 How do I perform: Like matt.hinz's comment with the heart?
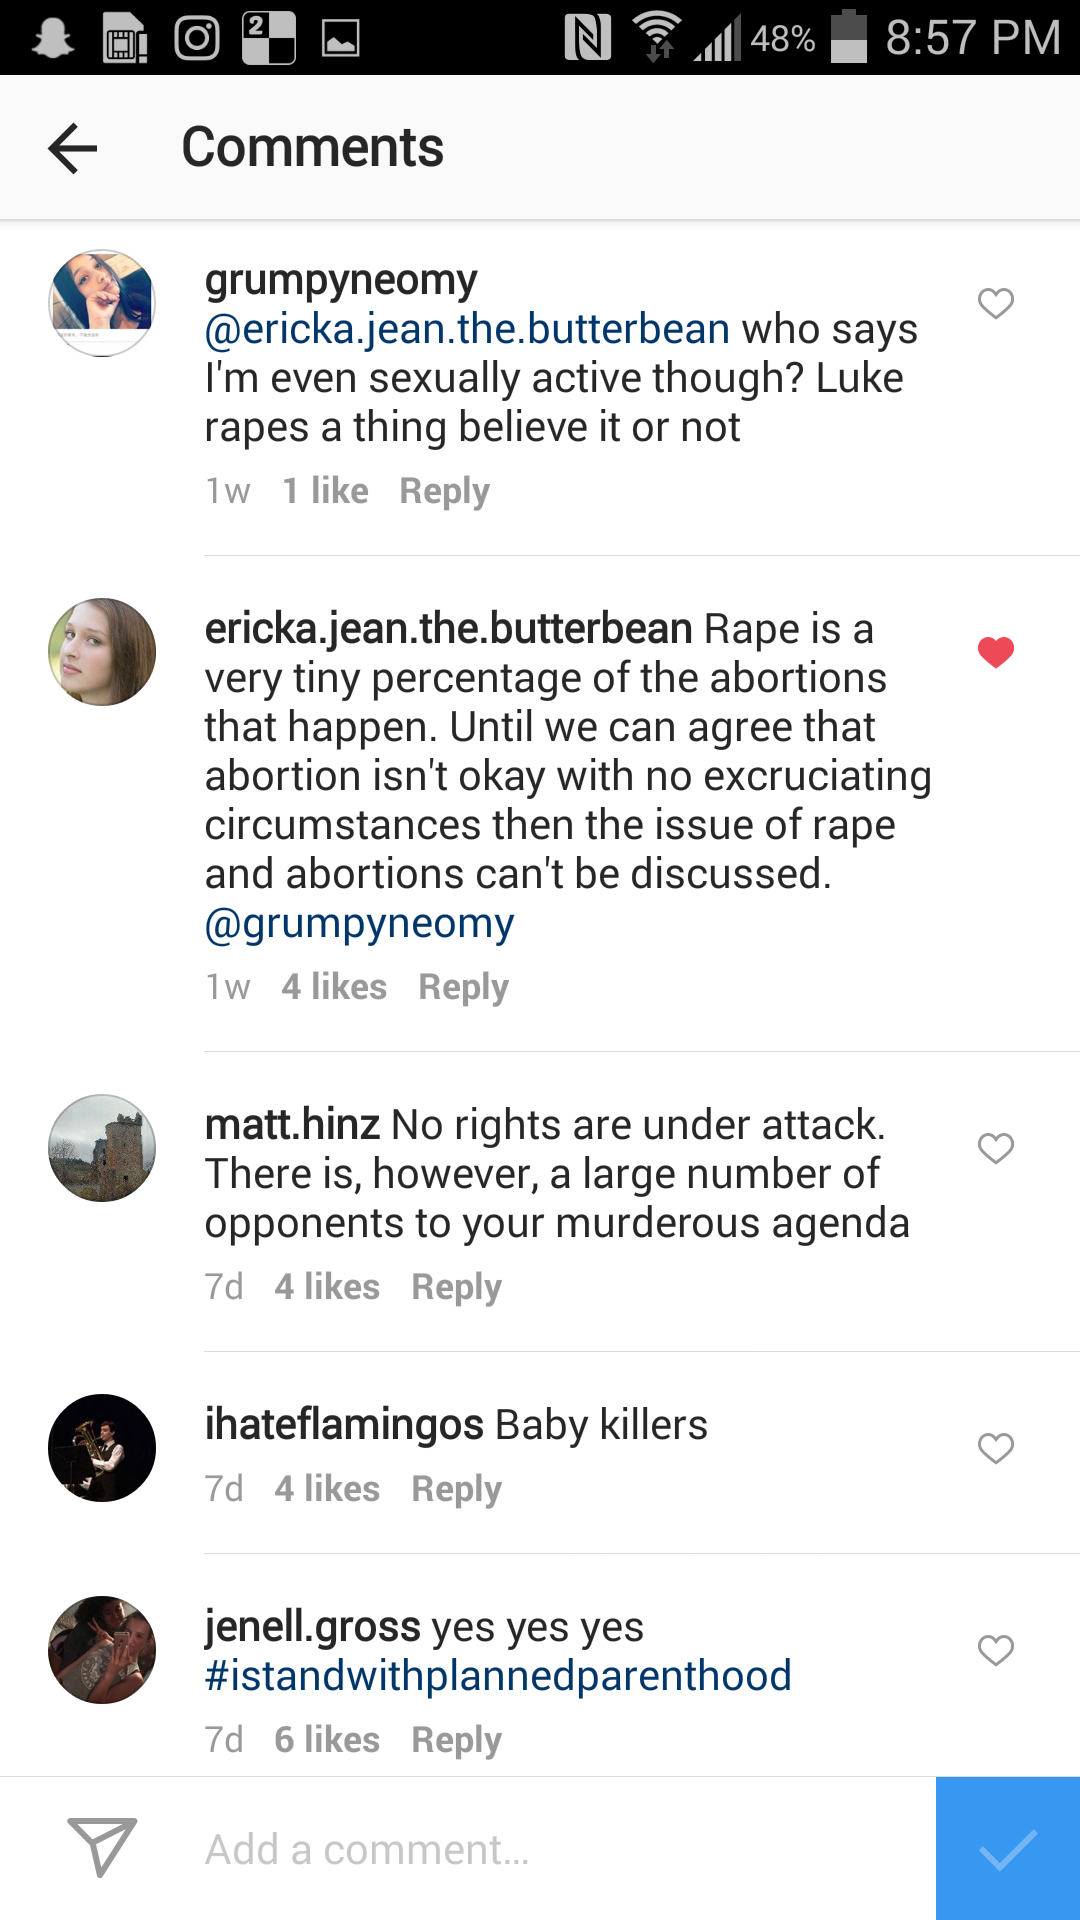(995, 1148)
